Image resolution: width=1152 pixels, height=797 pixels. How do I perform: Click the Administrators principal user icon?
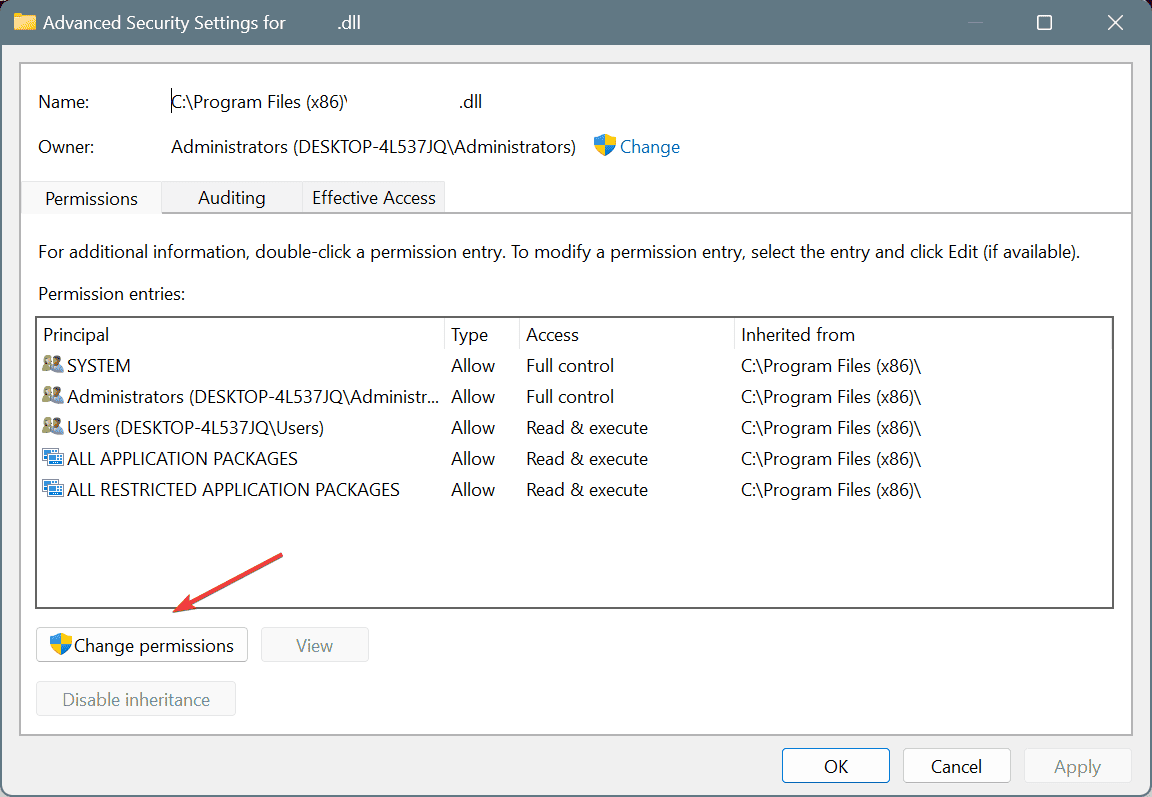(53, 395)
